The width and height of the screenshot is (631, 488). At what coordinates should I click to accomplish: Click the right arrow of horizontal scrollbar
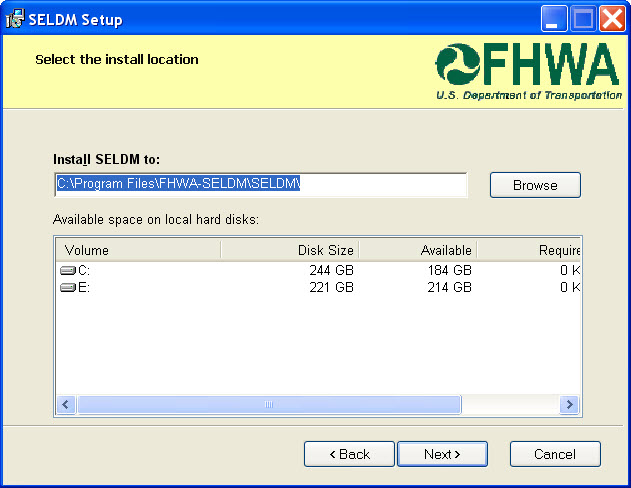pos(570,405)
